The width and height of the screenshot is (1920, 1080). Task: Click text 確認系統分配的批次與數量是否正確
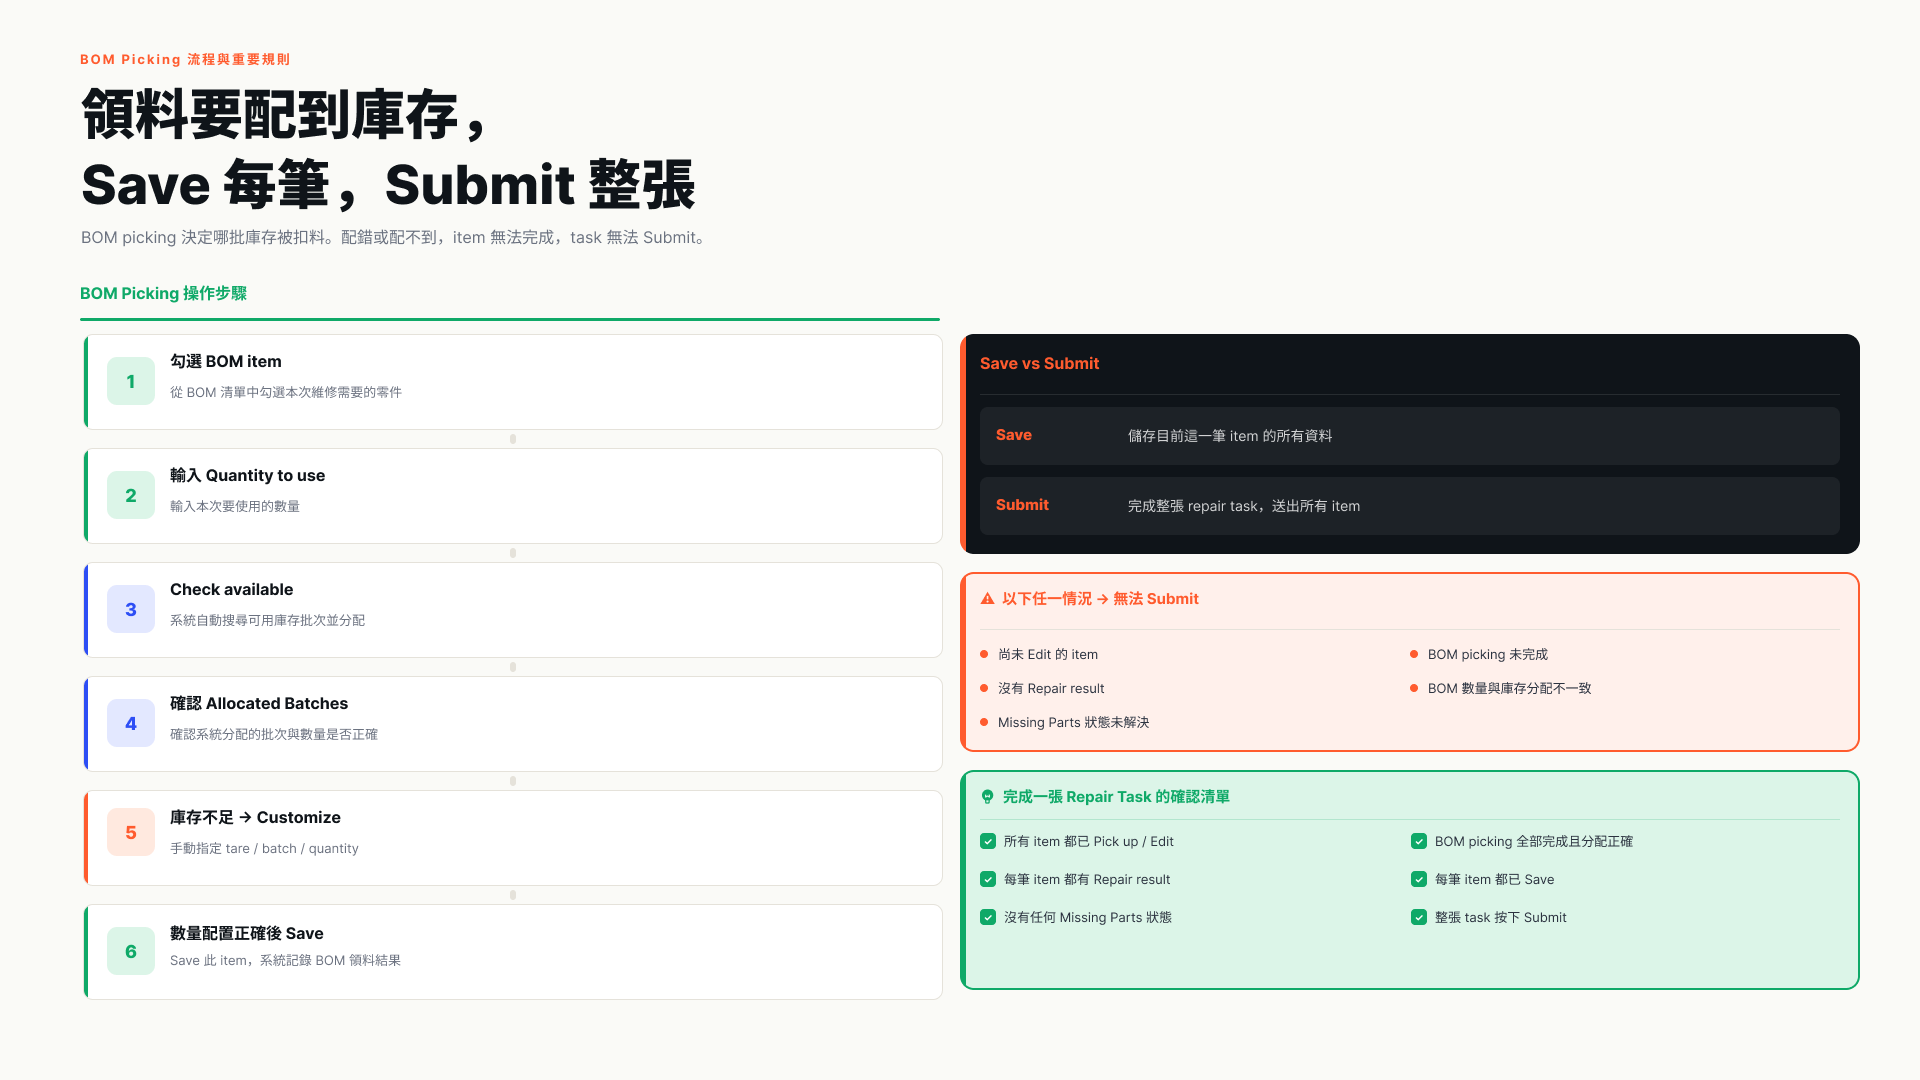pos(274,734)
